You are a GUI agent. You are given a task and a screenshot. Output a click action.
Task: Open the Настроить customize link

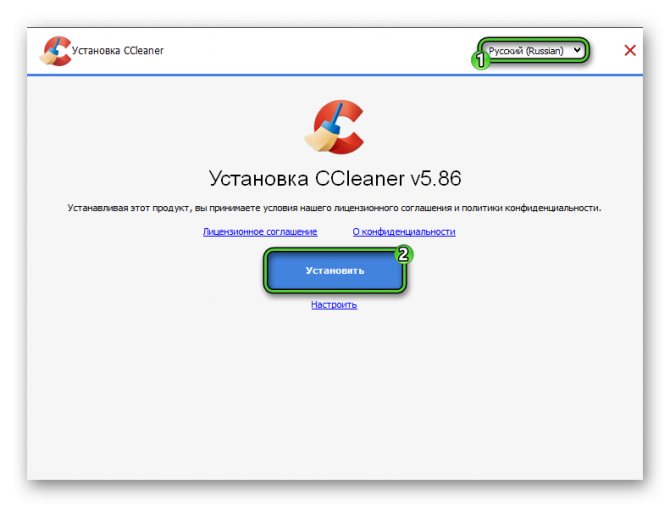[x=334, y=305]
